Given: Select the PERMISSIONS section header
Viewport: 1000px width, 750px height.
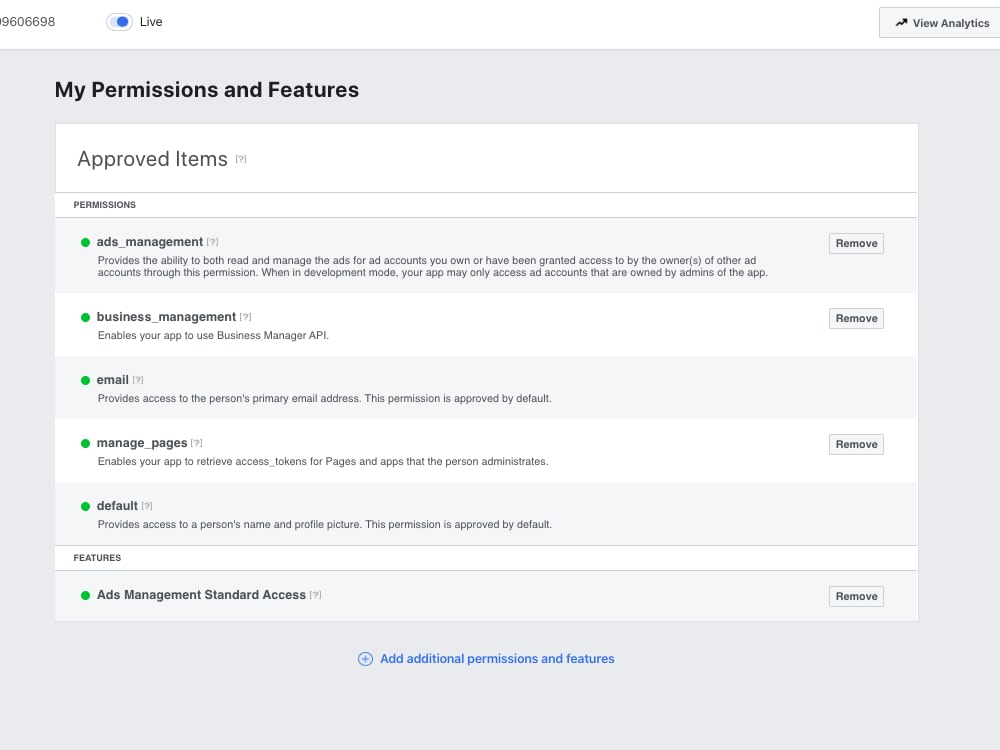Looking at the screenshot, I should pyautogui.click(x=104, y=205).
